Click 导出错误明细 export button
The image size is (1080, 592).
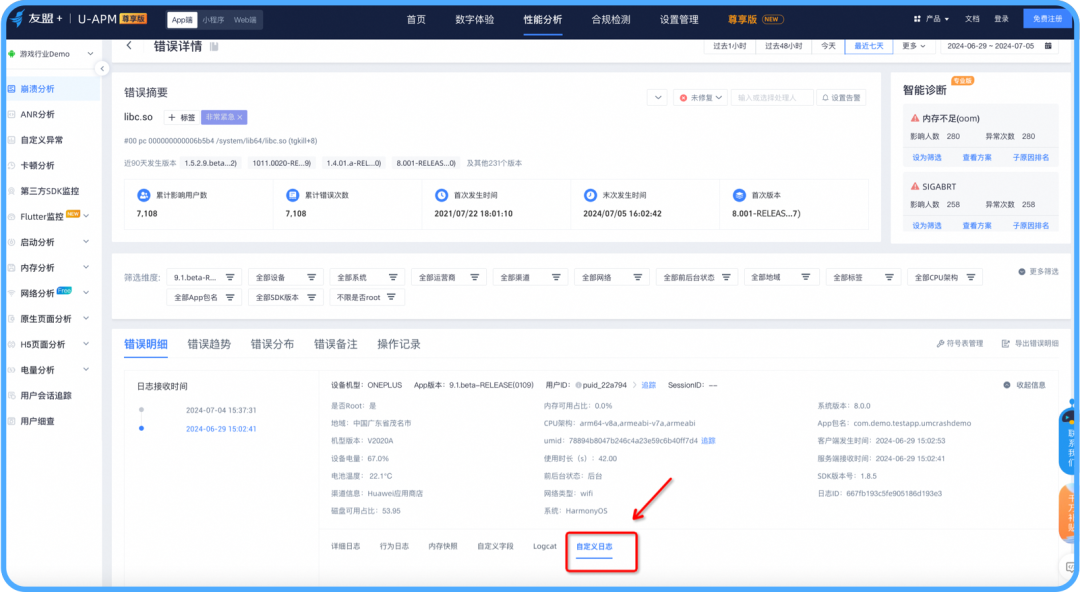[x=1030, y=343]
